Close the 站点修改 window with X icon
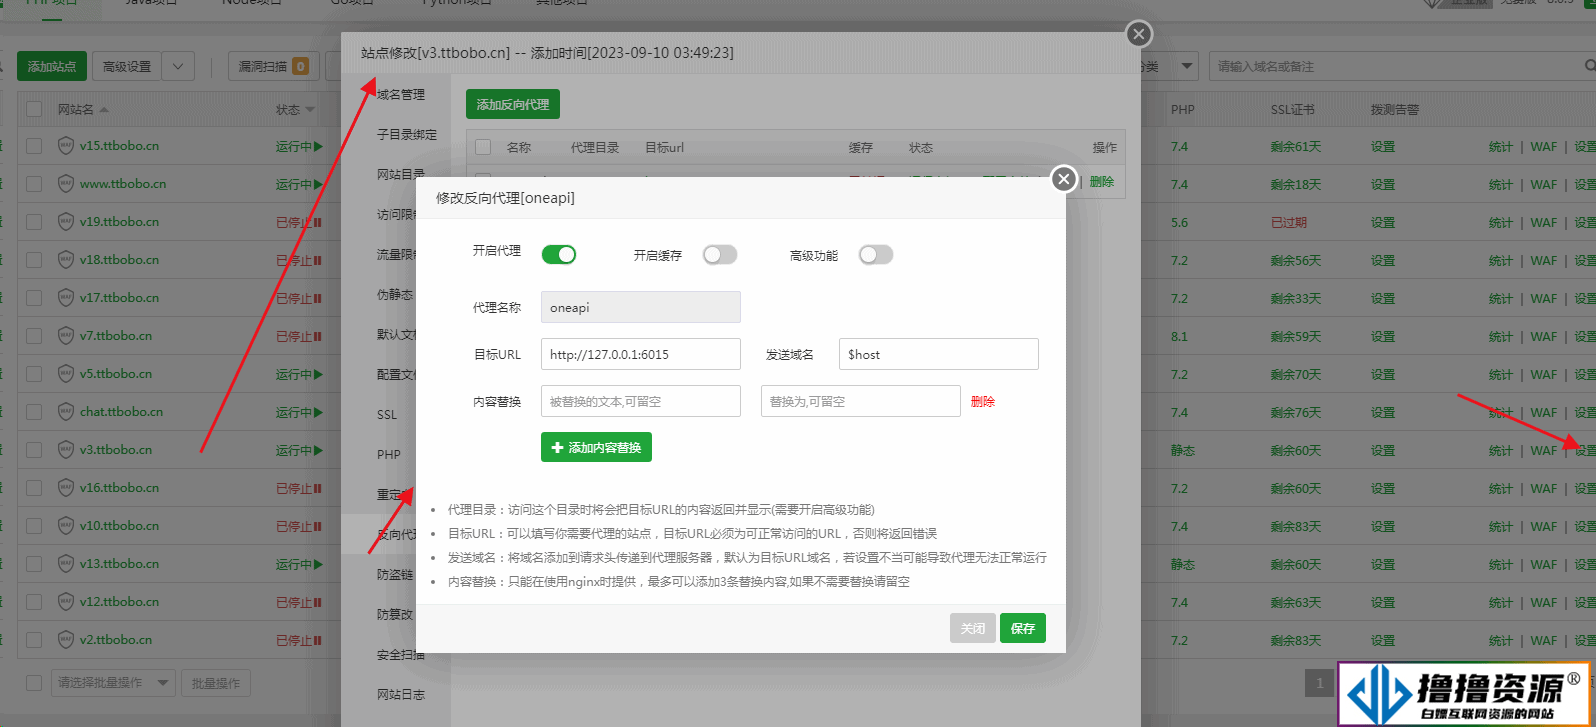Screen dimensions: 1596x727 pos(1139,34)
